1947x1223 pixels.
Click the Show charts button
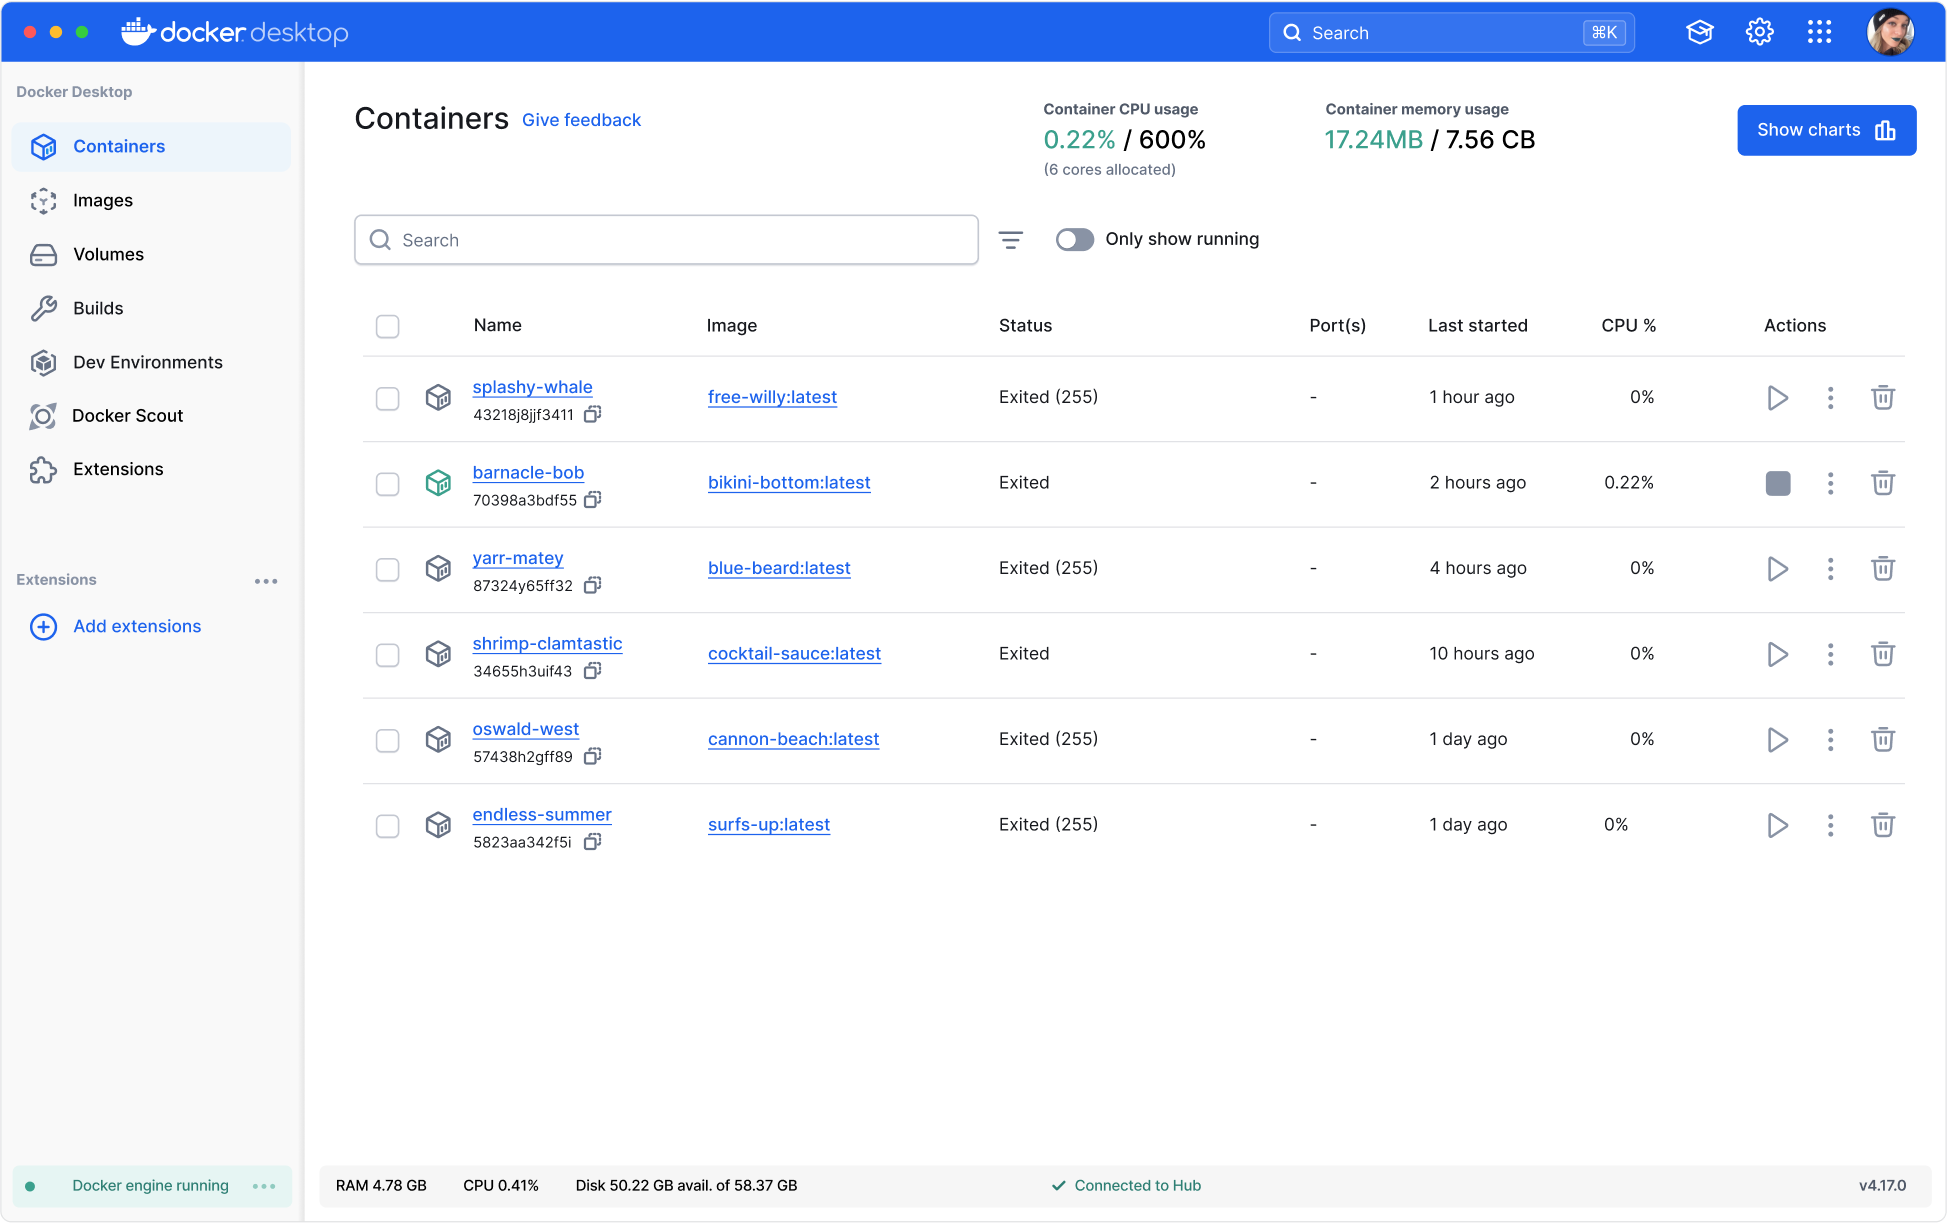[x=1826, y=130]
